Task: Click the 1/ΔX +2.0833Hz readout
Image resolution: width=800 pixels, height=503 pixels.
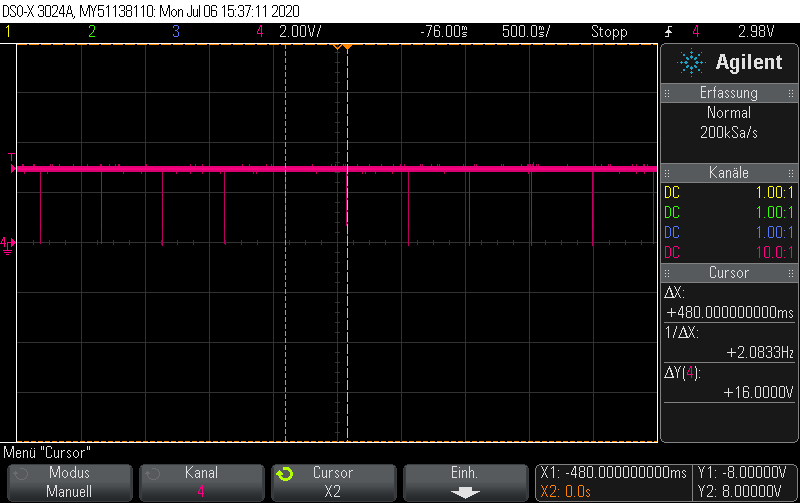Action: (729, 343)
